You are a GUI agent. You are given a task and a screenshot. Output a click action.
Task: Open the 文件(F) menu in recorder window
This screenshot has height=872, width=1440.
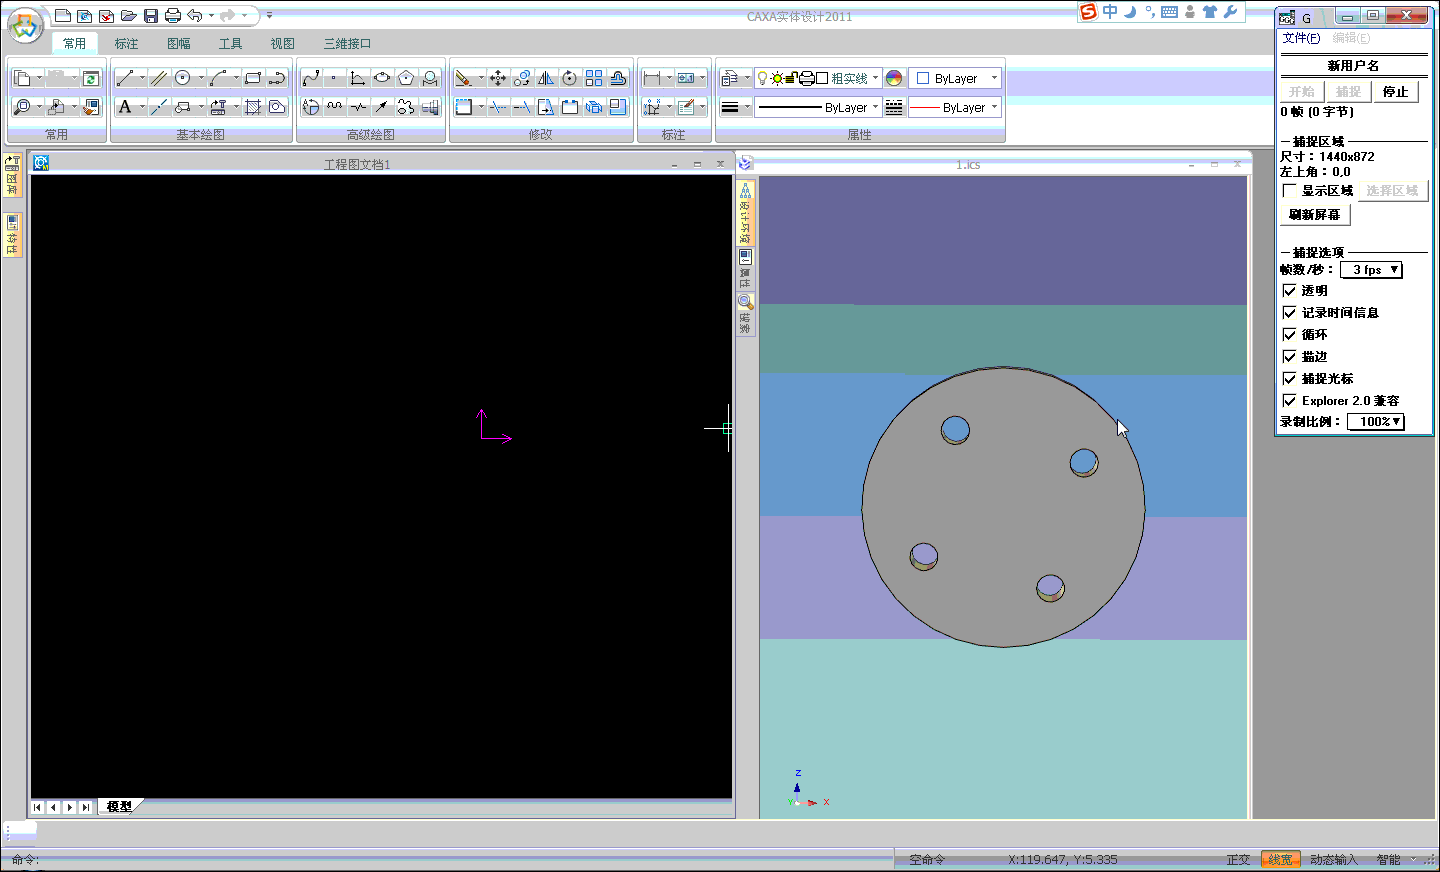[1301, 38]
